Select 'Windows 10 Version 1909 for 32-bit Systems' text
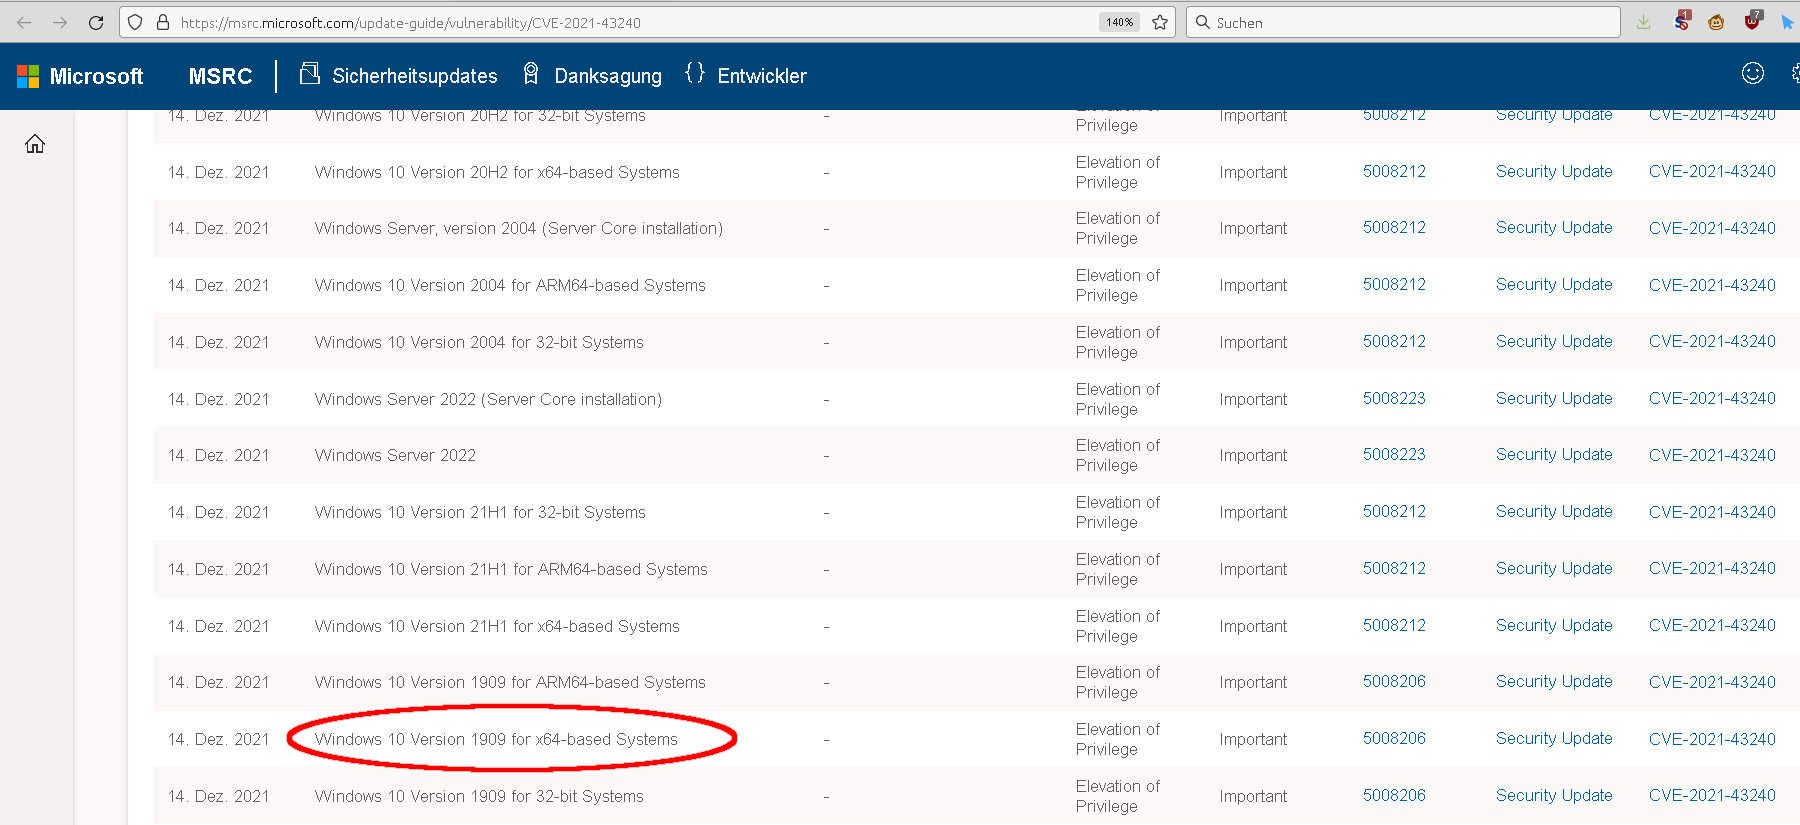This screenshot has width=1800, height=825. [x=479, y=796]
